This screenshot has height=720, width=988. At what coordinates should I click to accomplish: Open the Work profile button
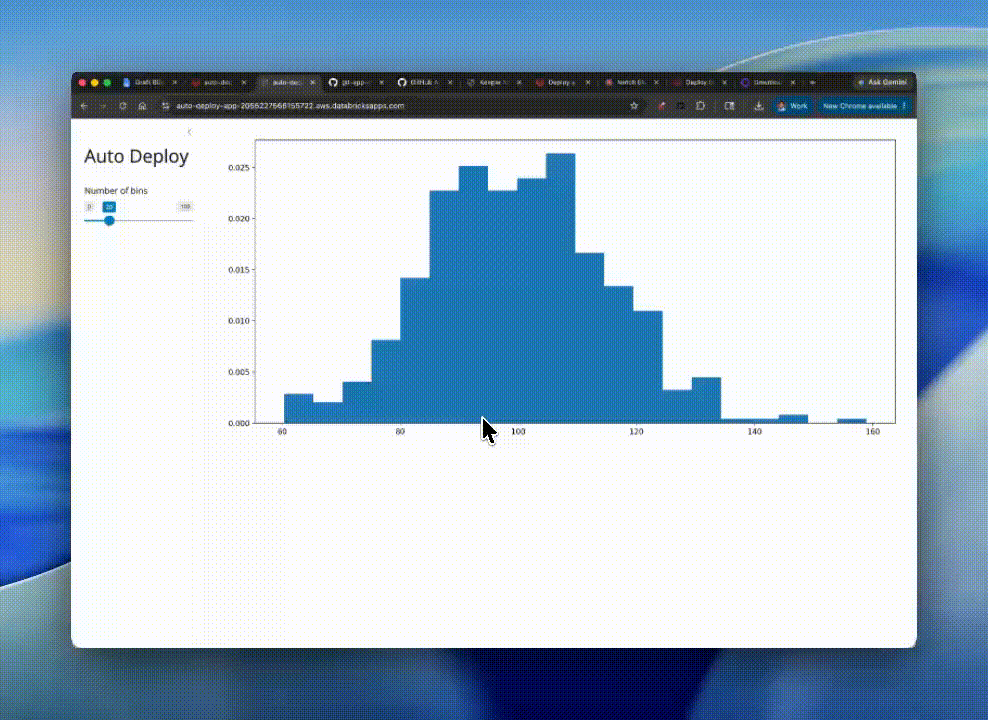(x=792, y=106)
